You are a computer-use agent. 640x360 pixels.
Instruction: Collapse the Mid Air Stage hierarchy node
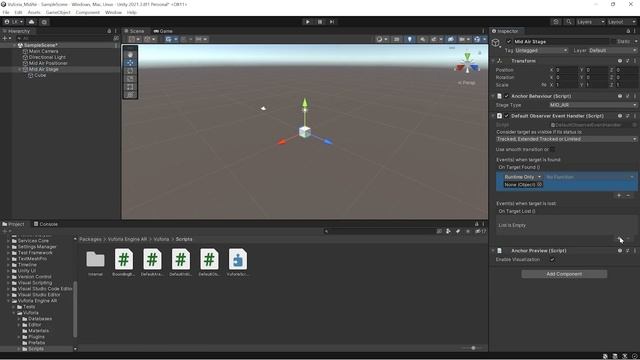(20, 69)
